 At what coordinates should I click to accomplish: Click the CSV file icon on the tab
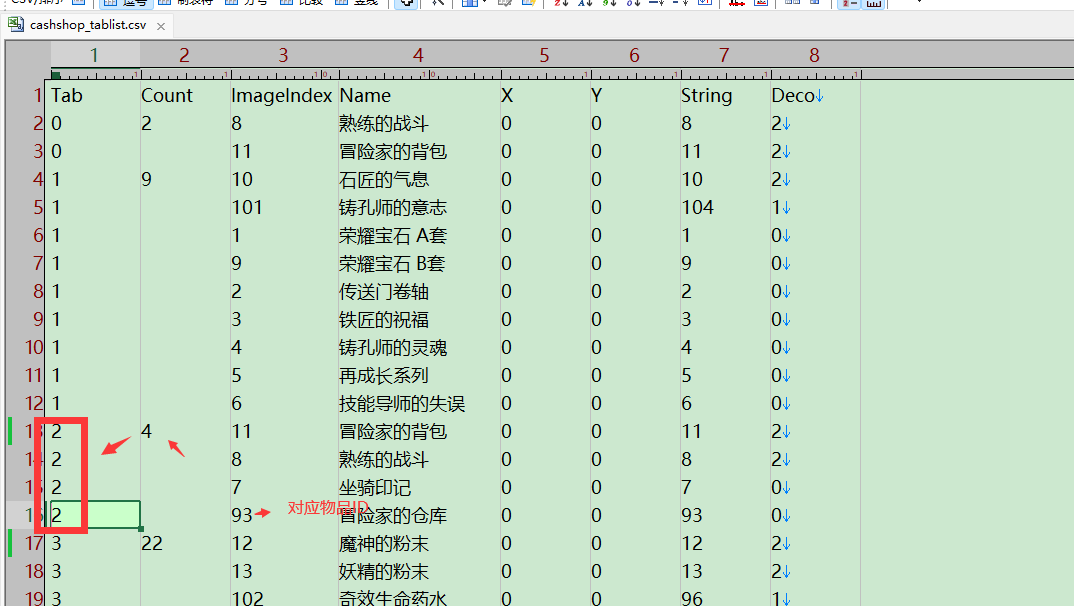[17, 25]
